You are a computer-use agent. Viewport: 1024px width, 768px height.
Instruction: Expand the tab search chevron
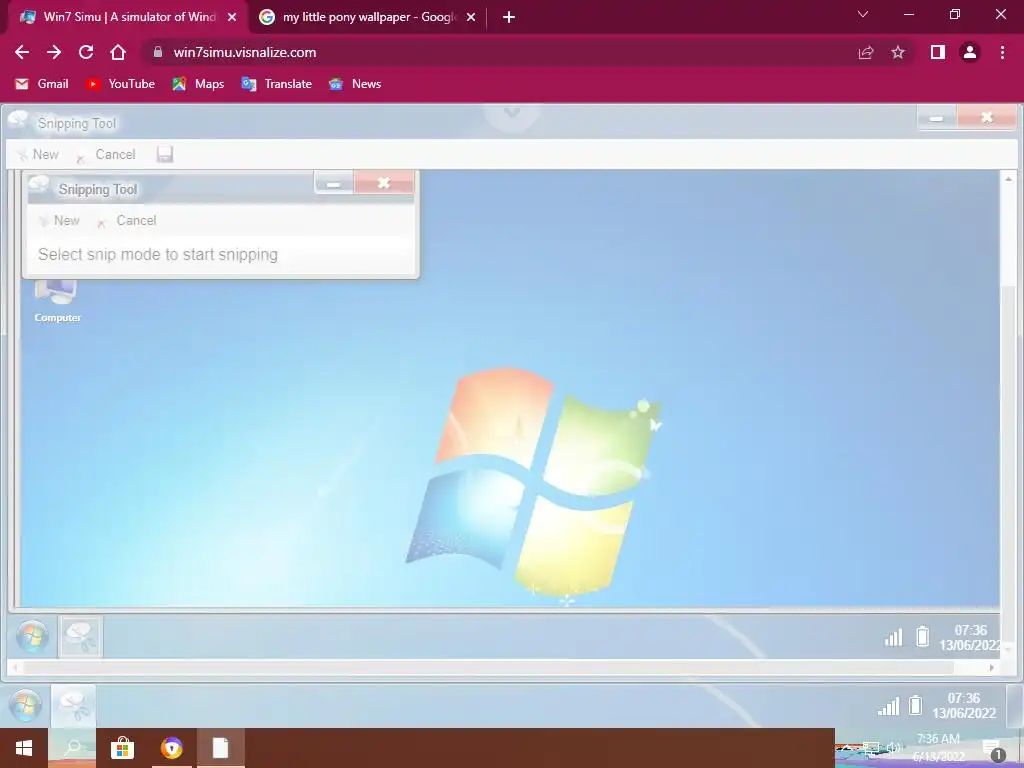click(x=863, y=14)
